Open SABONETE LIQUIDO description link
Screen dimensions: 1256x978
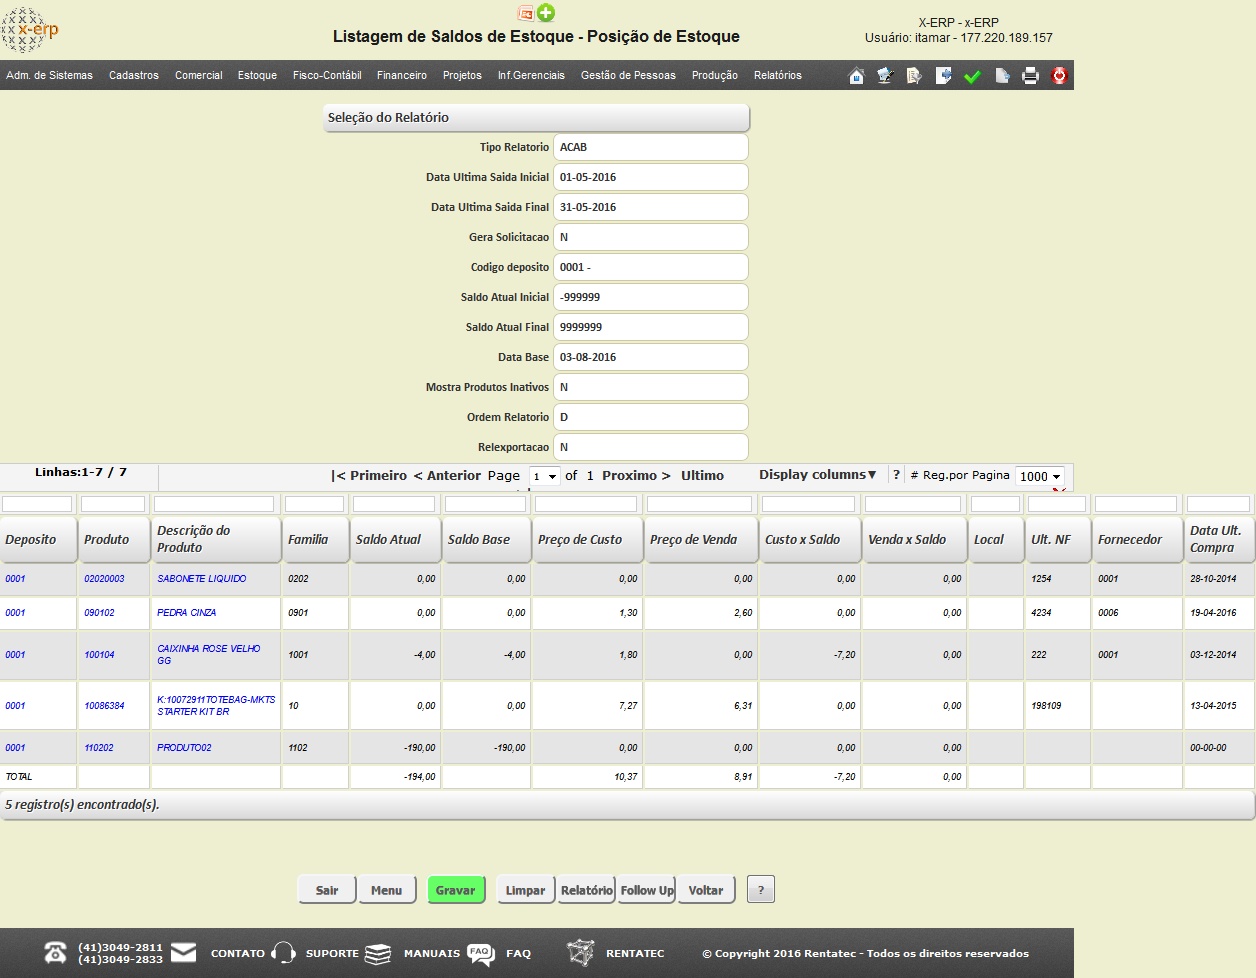(201, 579)
